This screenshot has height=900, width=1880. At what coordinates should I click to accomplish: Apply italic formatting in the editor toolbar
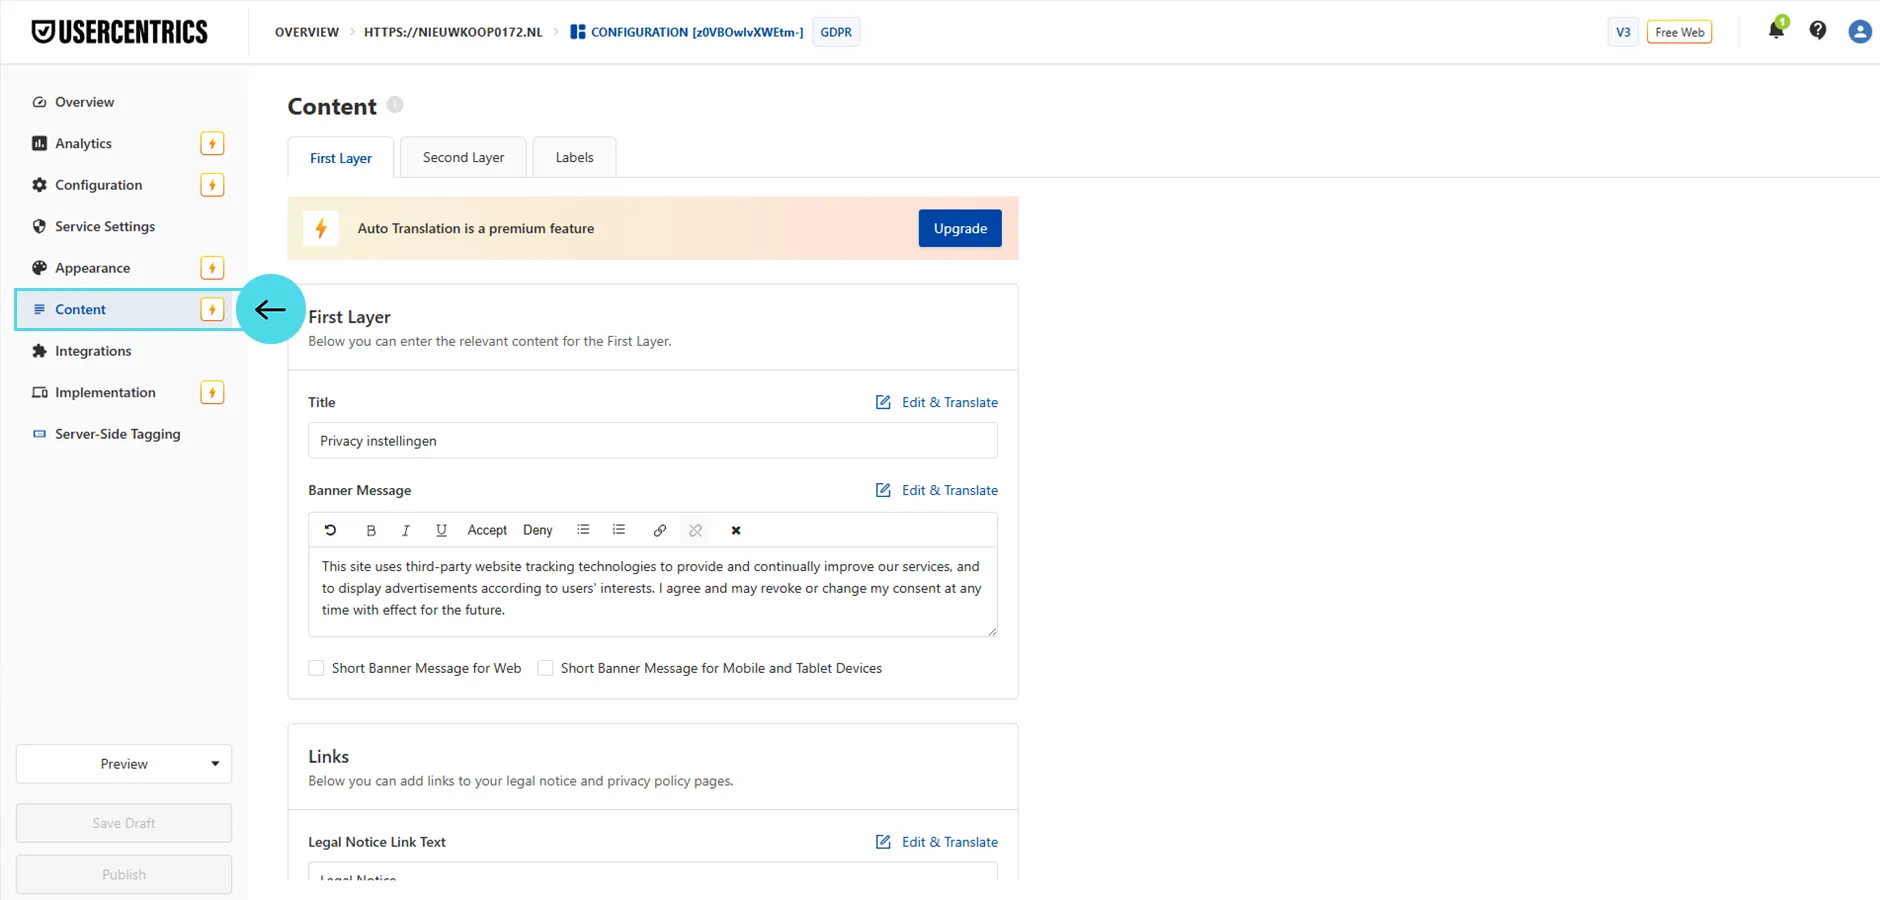(406, 530)
